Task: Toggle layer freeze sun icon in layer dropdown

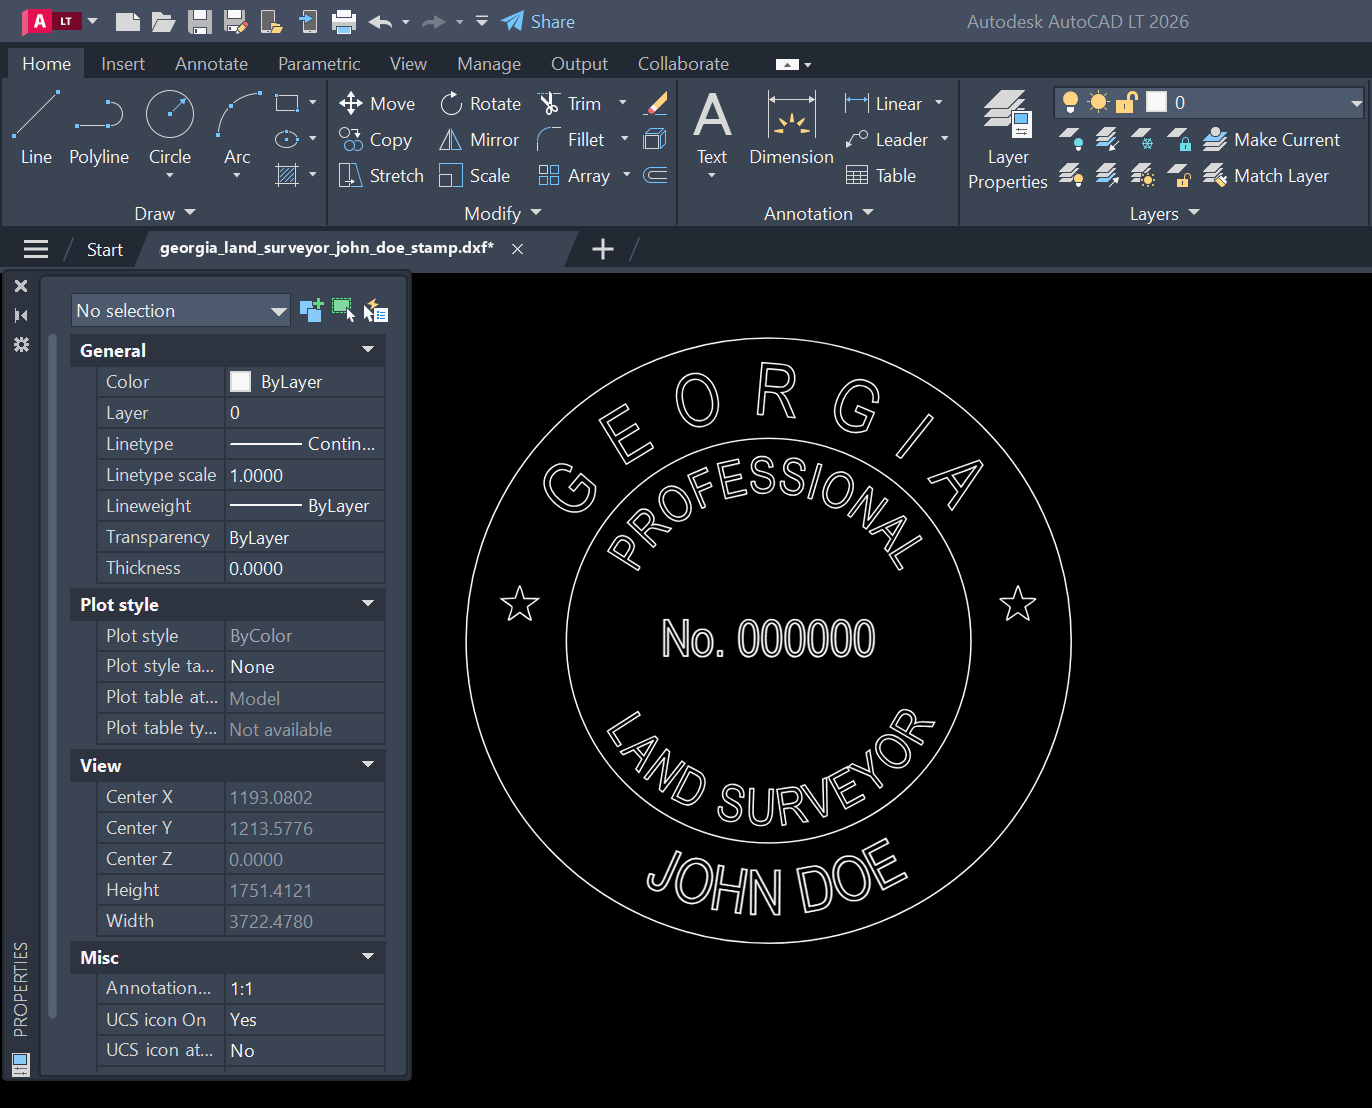Action: pyautogui.click(x=1098, y=102)
